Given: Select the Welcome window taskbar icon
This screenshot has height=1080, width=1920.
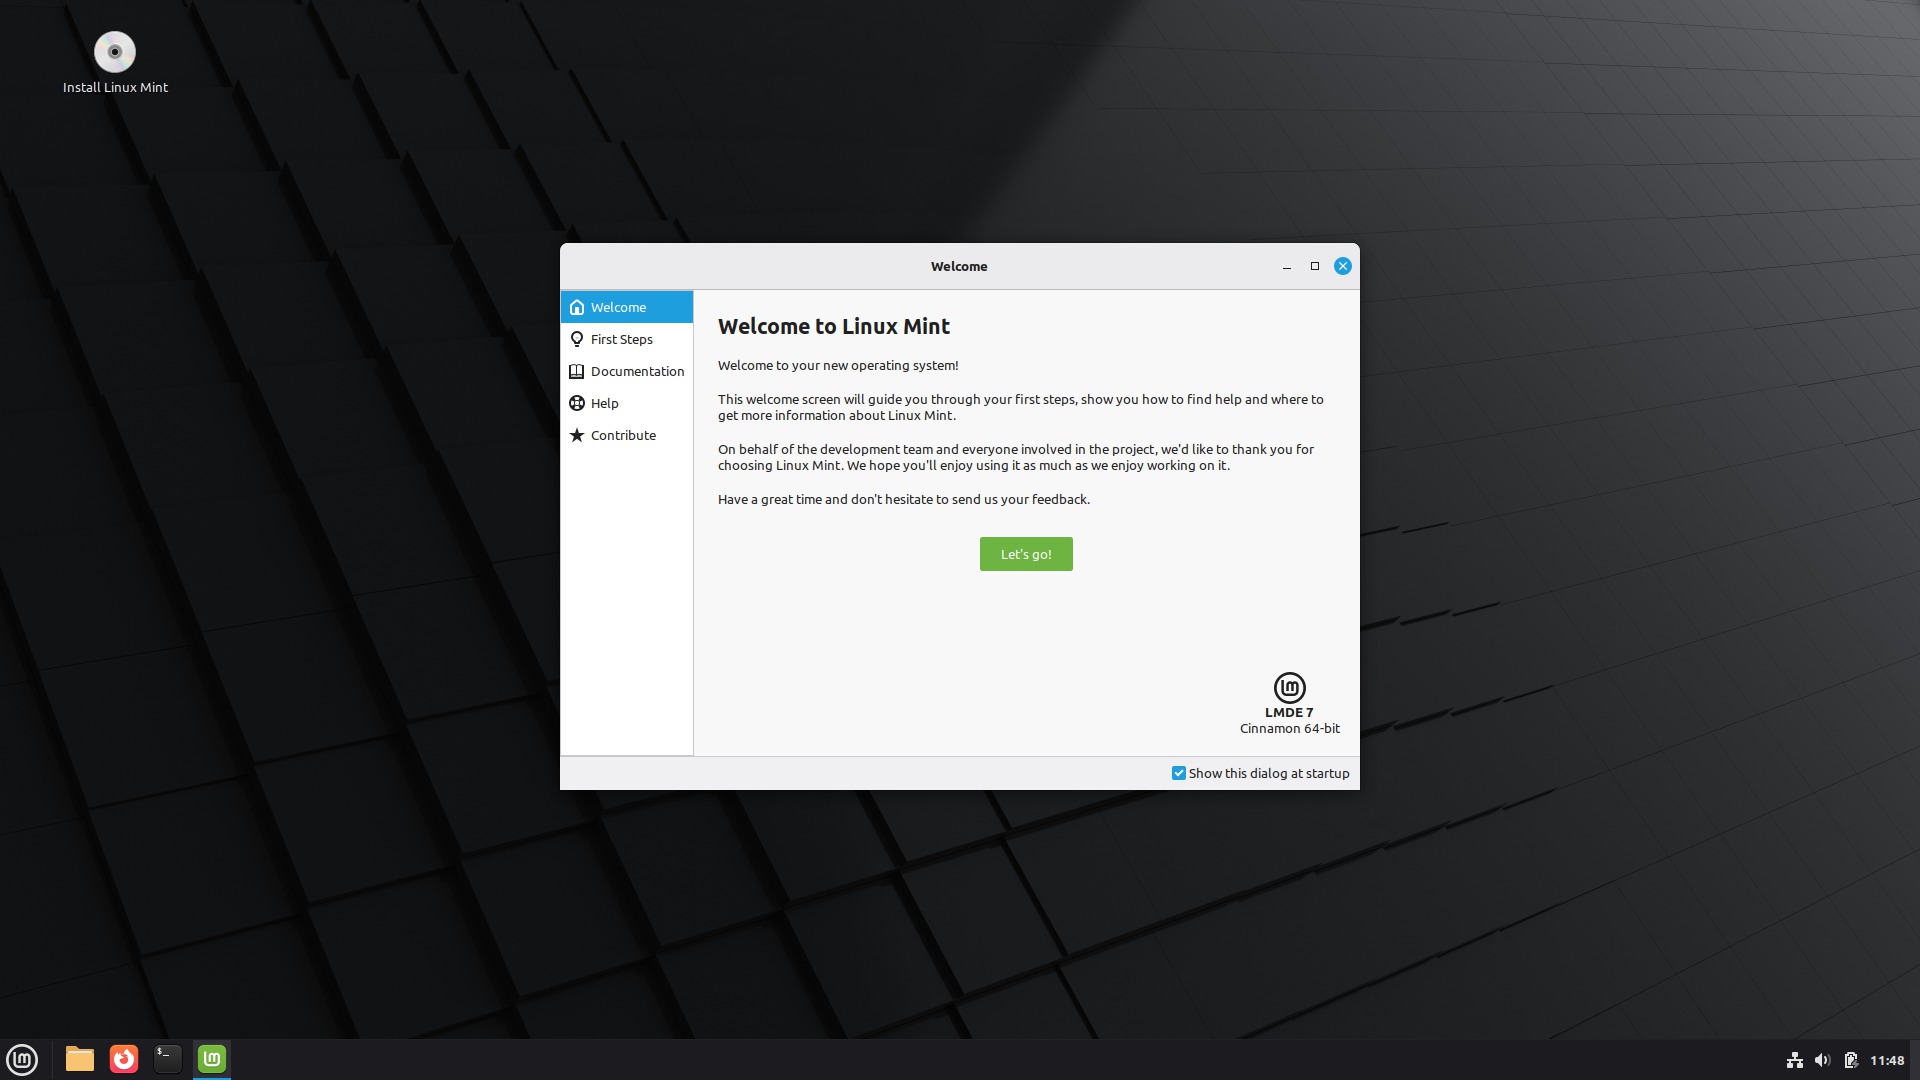Looking at the screenshot, I should [212, 1059].
